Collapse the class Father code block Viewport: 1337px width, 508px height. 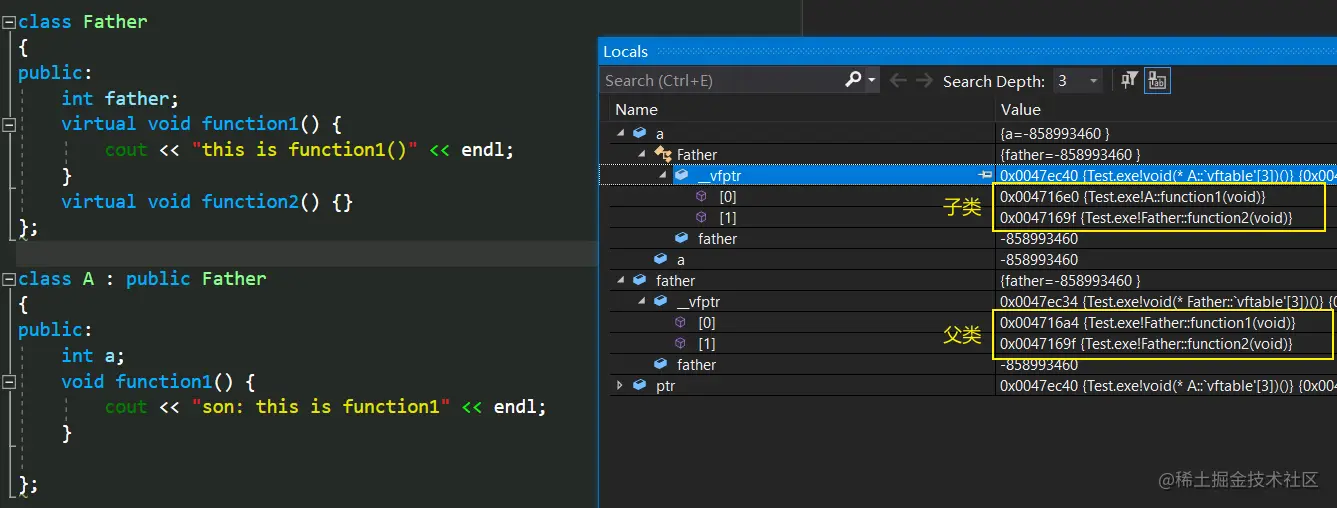9,21
